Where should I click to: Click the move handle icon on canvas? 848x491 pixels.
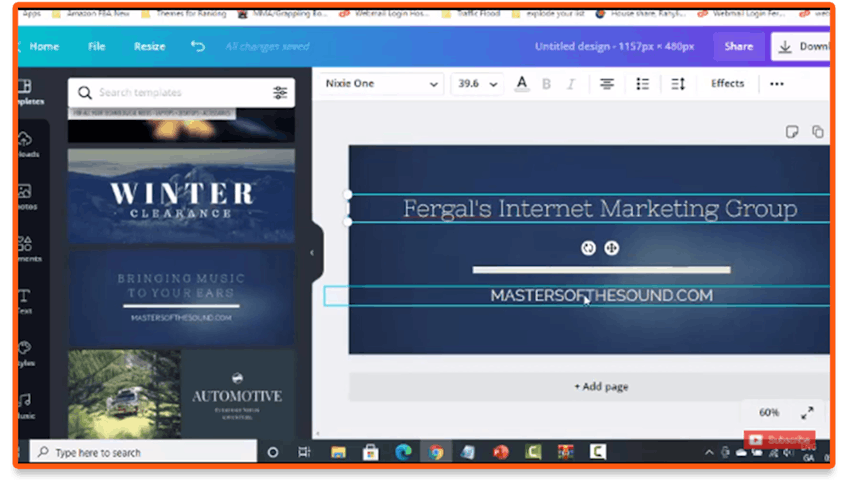click(612, 248)
